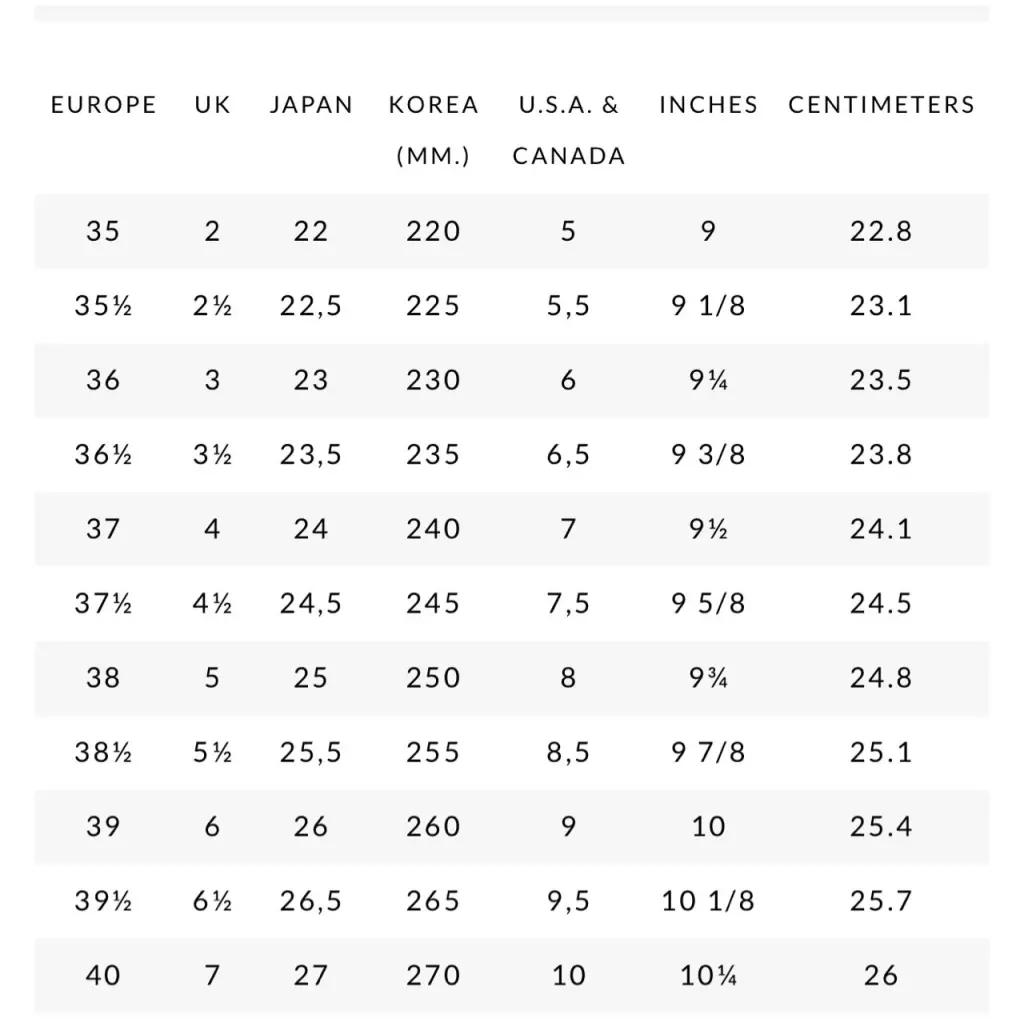Select the CENTIMETERS column header
Screen dimensions: 1024x1024
(881, 105)
